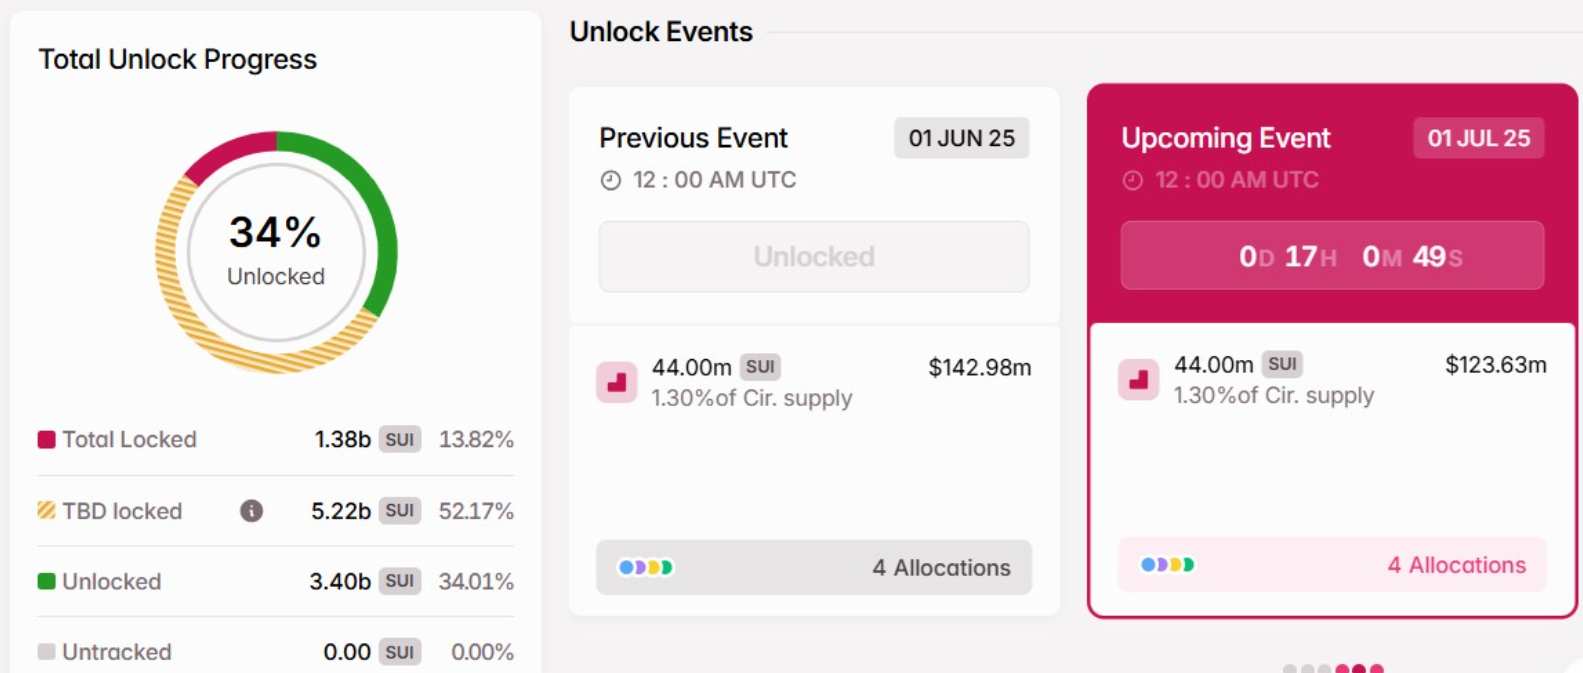Click the striped TBD locked legend swatch
Viewport: 1583px width, 673px height.
[46, 510]
